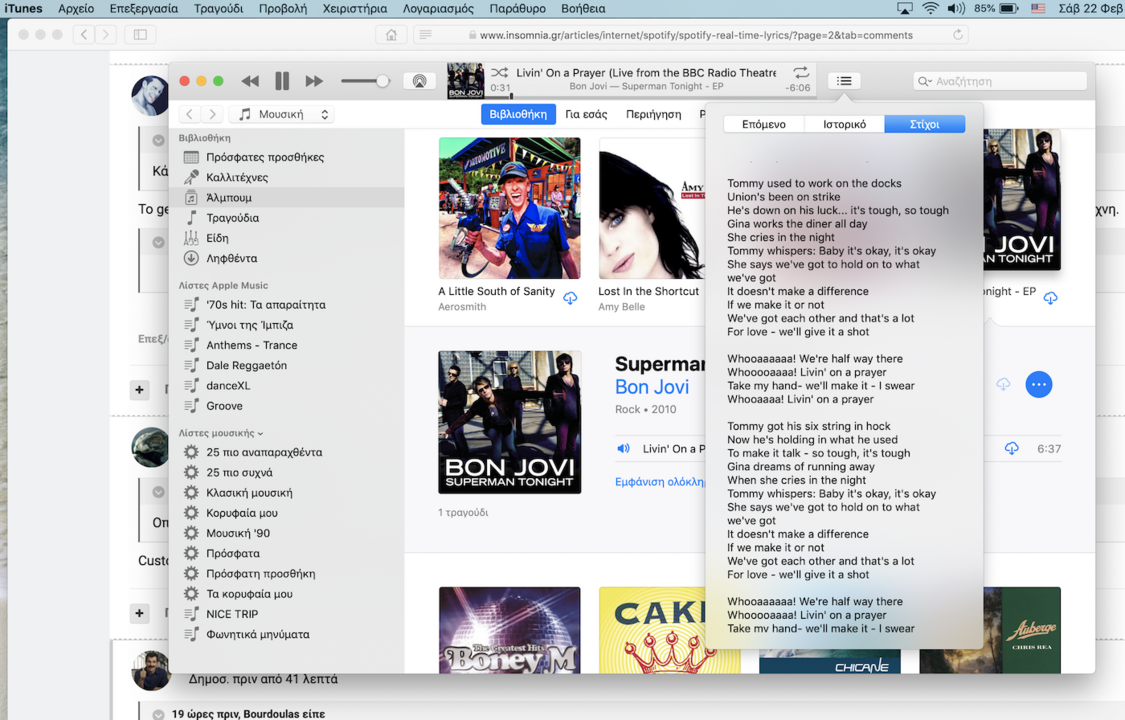
Task: Switch to the Βιβλιοθήκη tab
Action: point(518,114)
